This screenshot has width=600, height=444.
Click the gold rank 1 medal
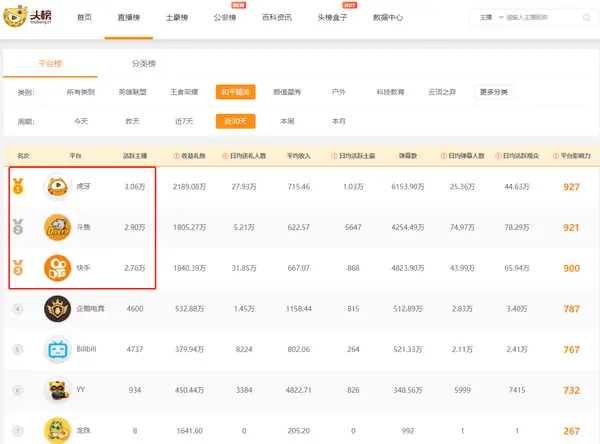(18, 186)
